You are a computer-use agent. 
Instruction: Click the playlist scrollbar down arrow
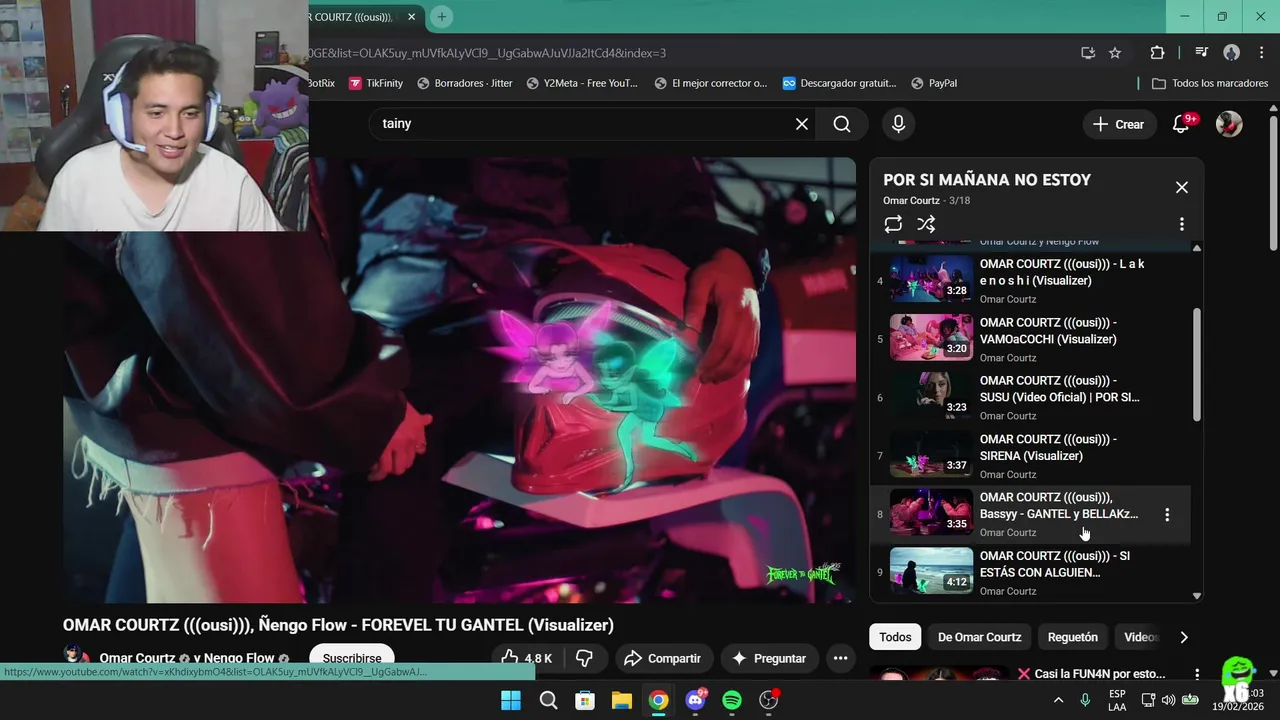pos(1197,596)
